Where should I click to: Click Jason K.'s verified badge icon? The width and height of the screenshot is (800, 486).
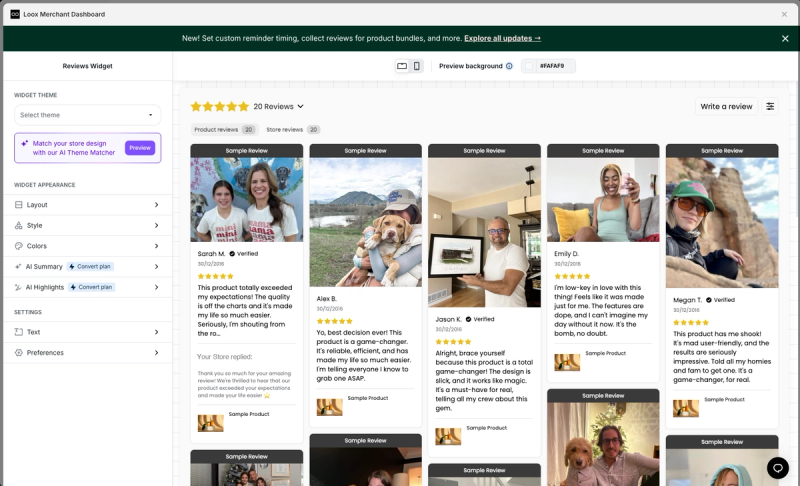[468, 319]
